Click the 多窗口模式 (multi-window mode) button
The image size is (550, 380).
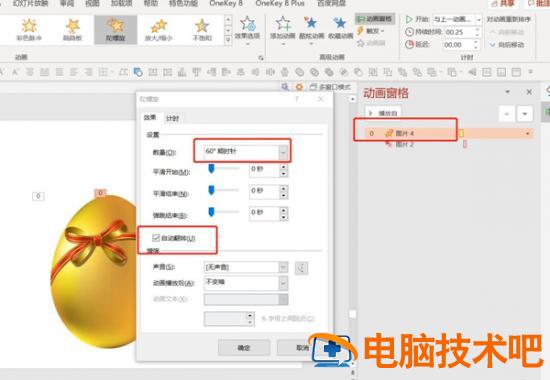(x=330, y=87)
